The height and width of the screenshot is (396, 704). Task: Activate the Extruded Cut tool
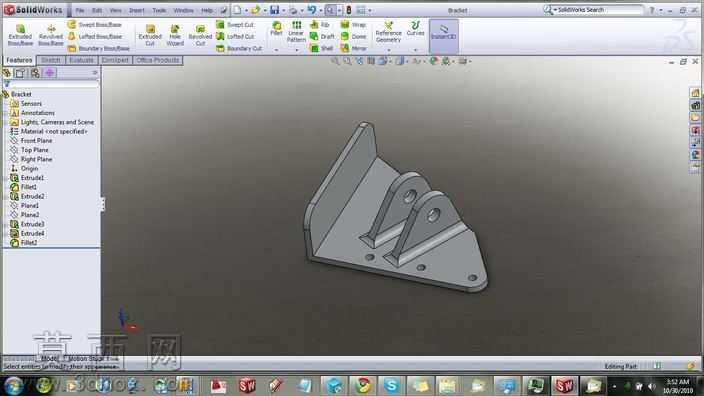pos(150,35)
